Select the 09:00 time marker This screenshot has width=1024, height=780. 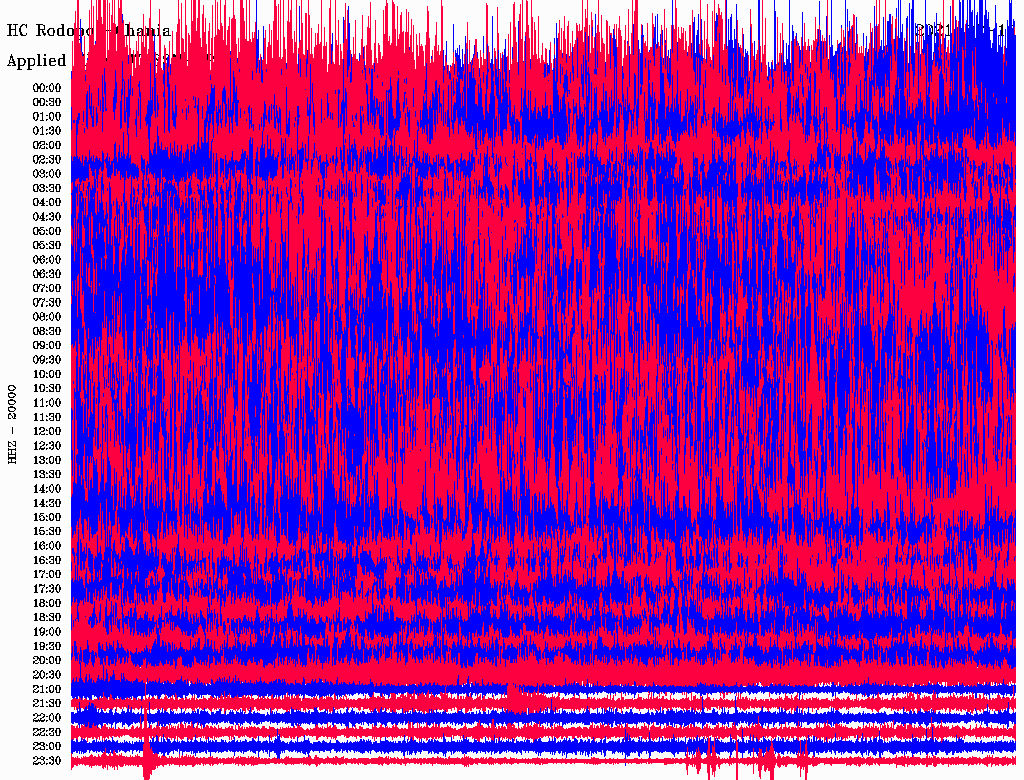[47, 346]
